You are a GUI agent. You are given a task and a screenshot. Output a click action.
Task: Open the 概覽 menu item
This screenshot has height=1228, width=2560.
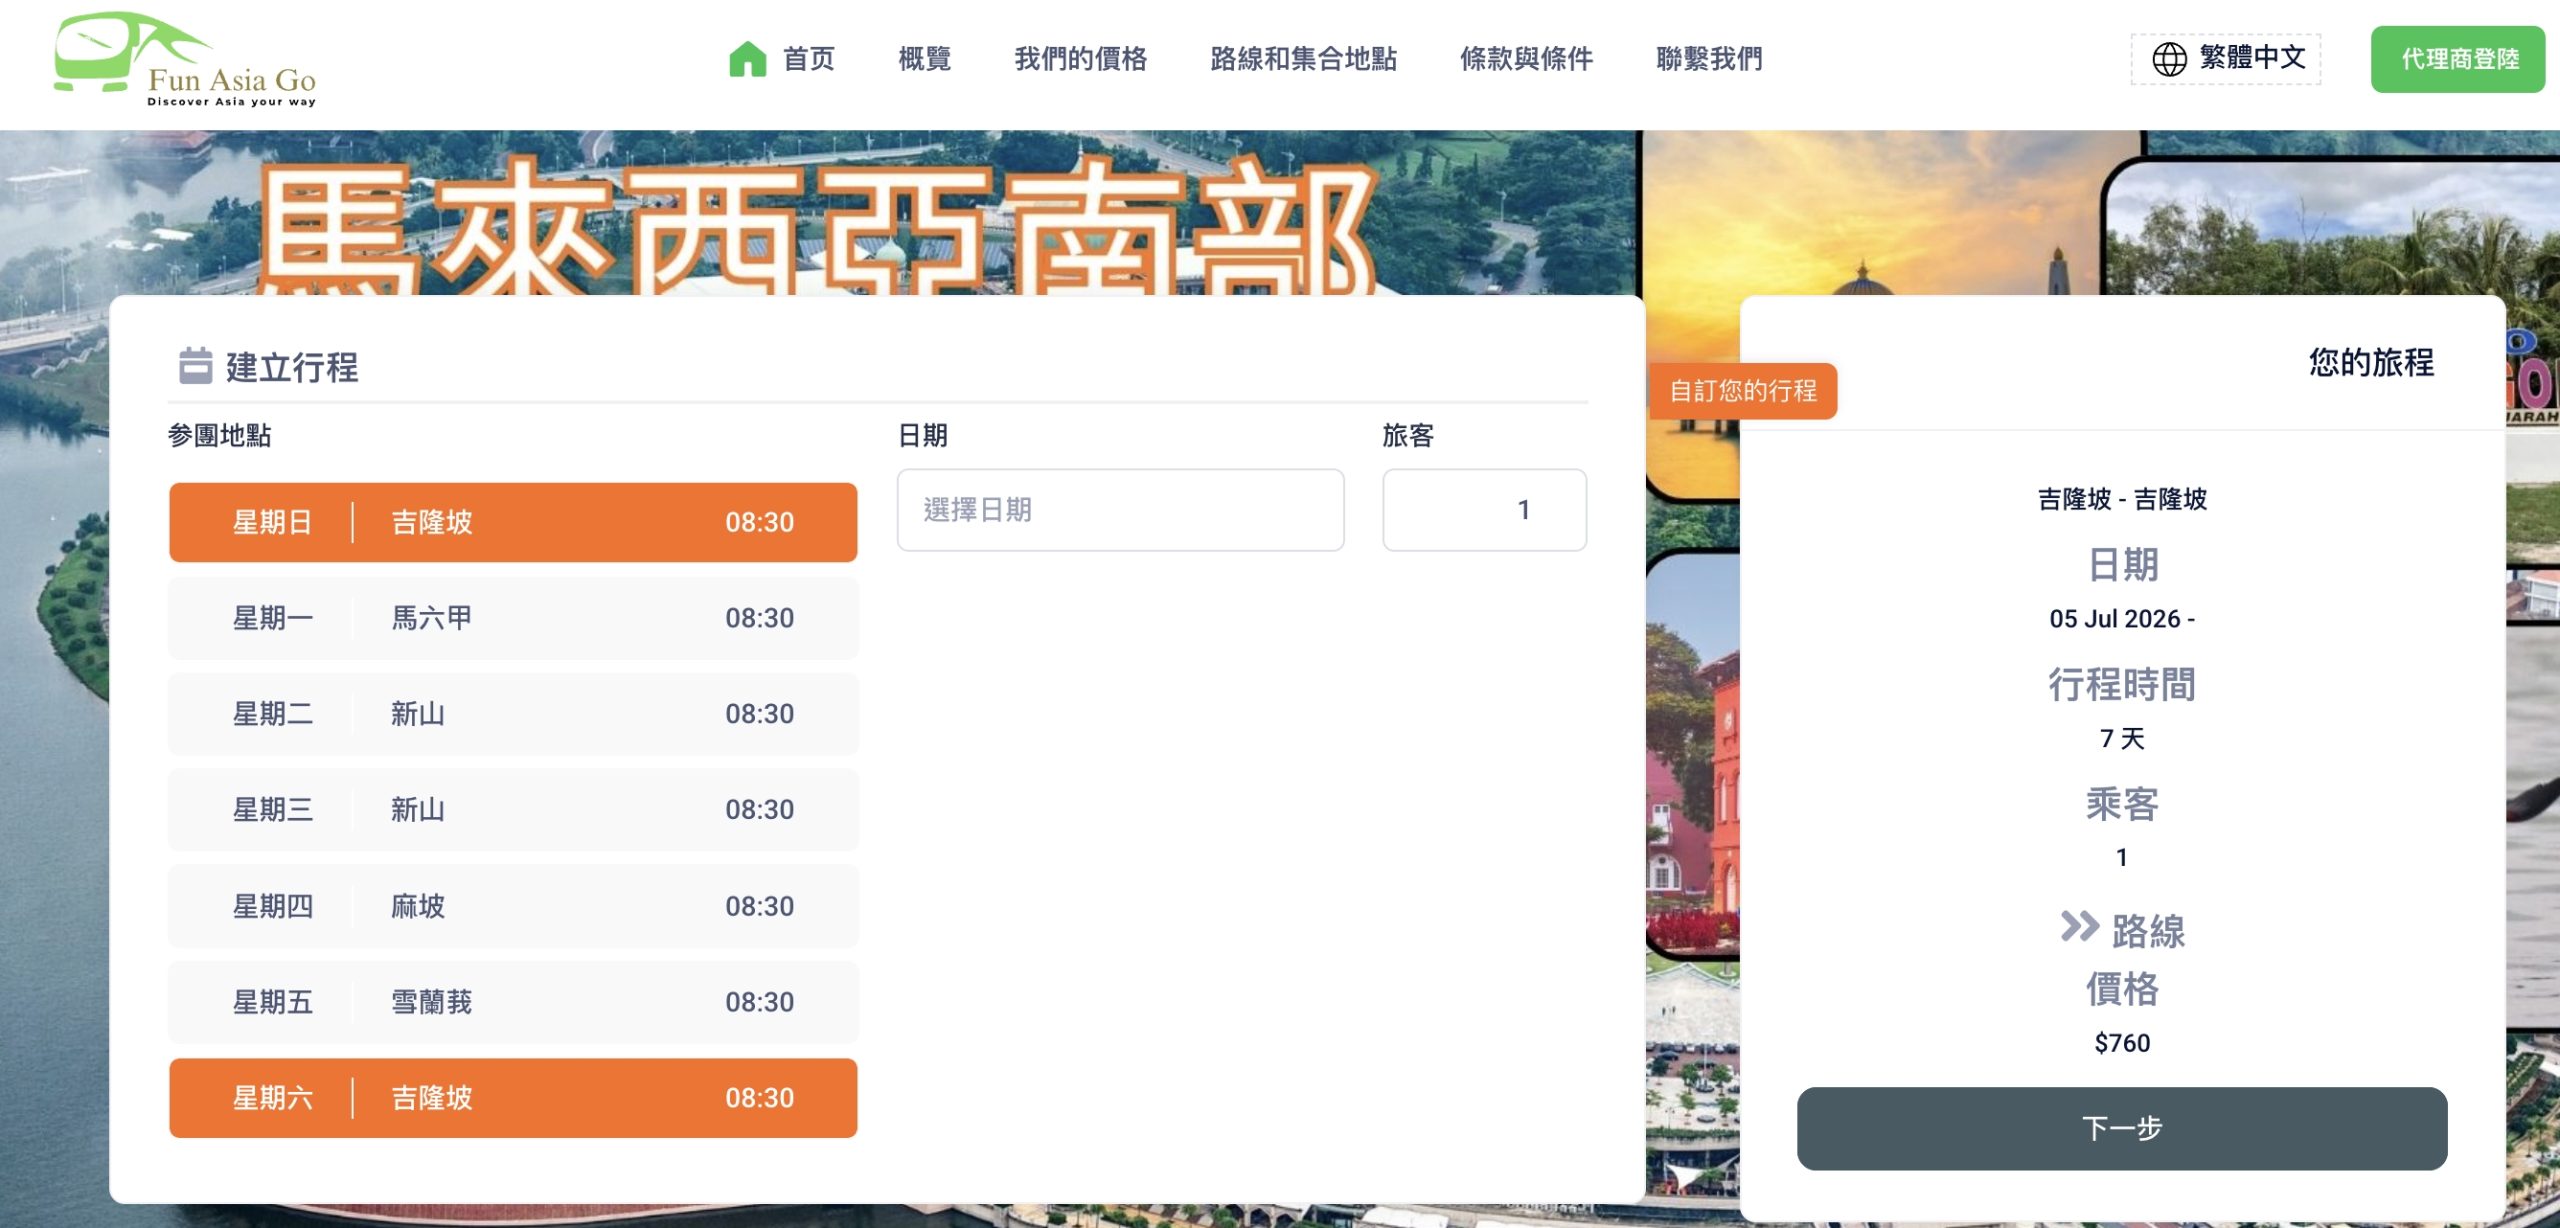(924, 59)
